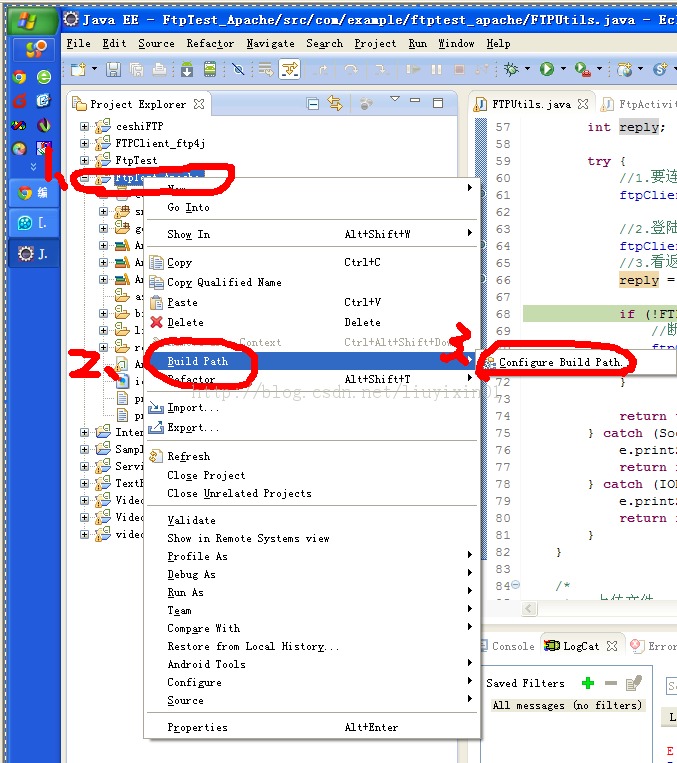The image size is (677, 763).
Task: Open Run As submenu in context menu
Action: pos(311,593)
